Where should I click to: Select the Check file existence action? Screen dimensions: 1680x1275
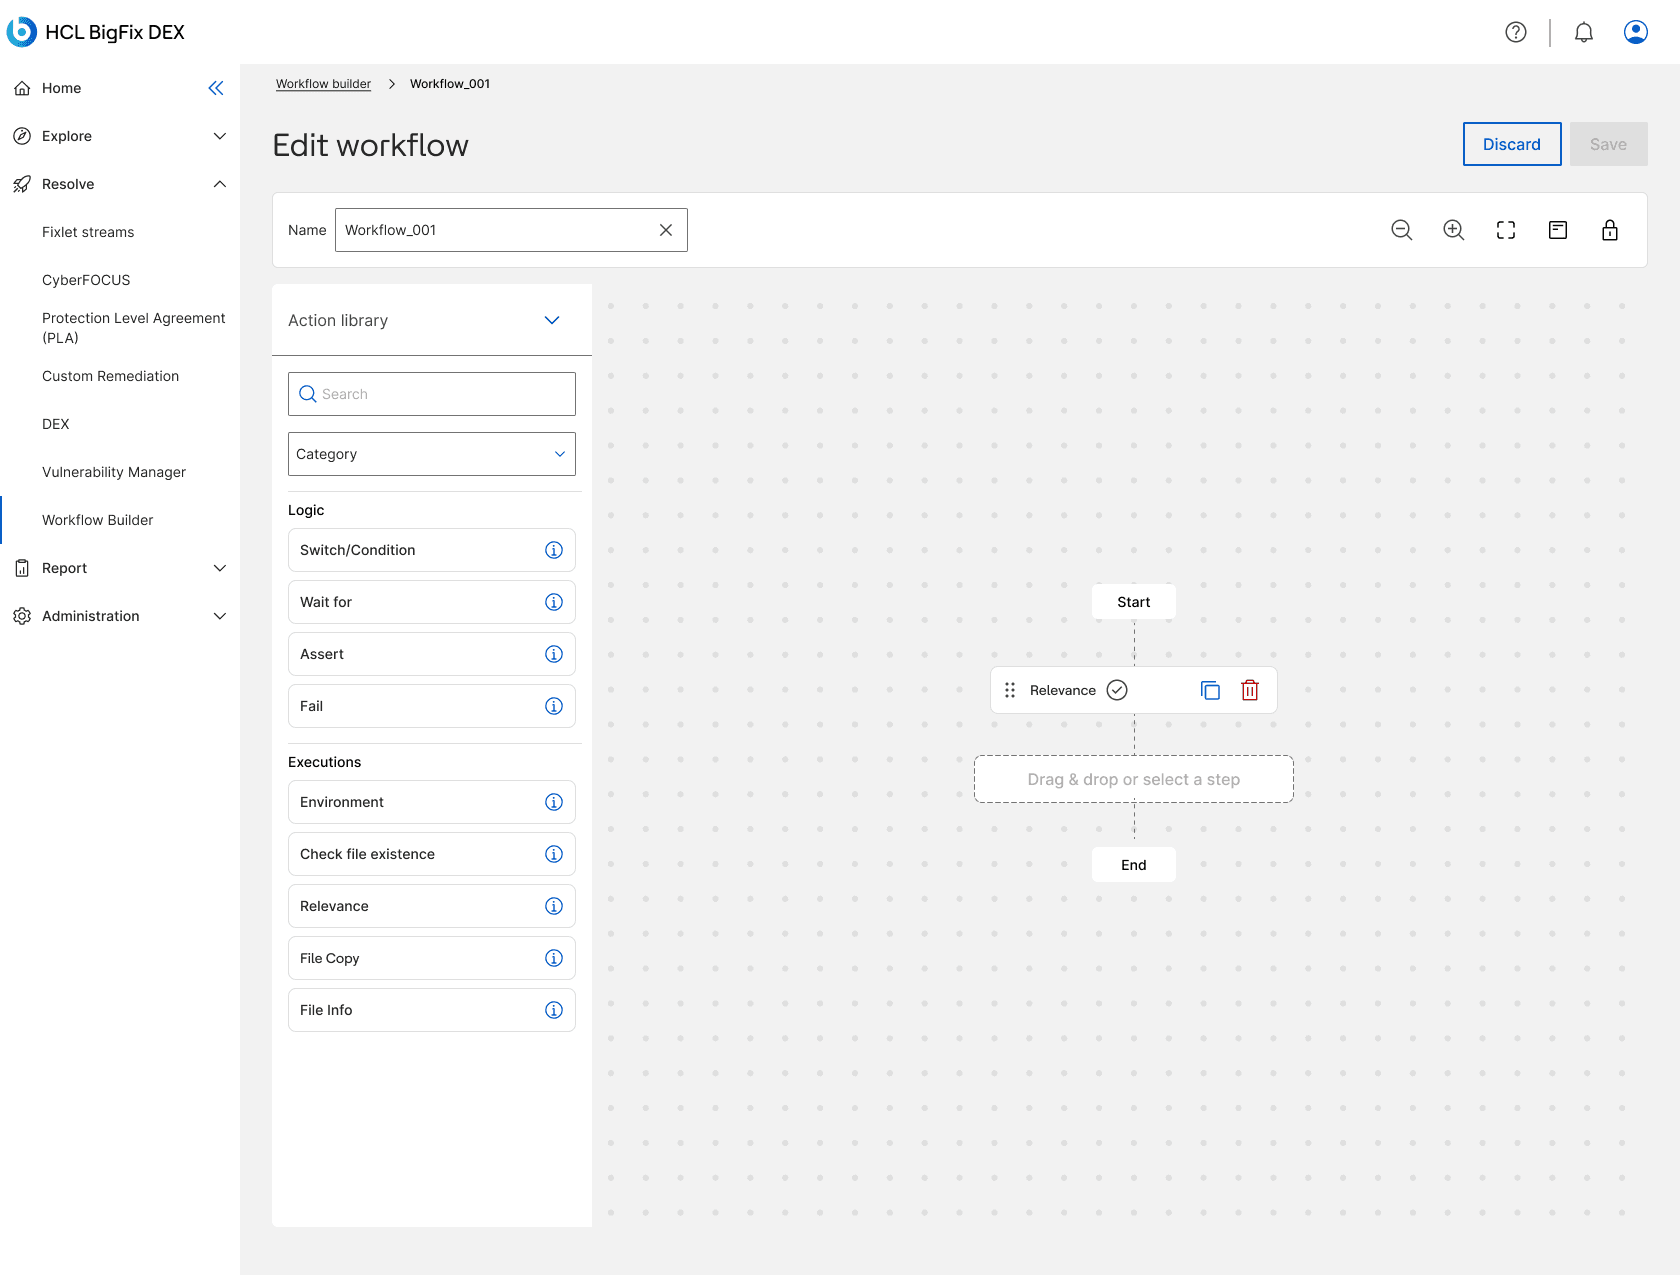click(432, 854)
